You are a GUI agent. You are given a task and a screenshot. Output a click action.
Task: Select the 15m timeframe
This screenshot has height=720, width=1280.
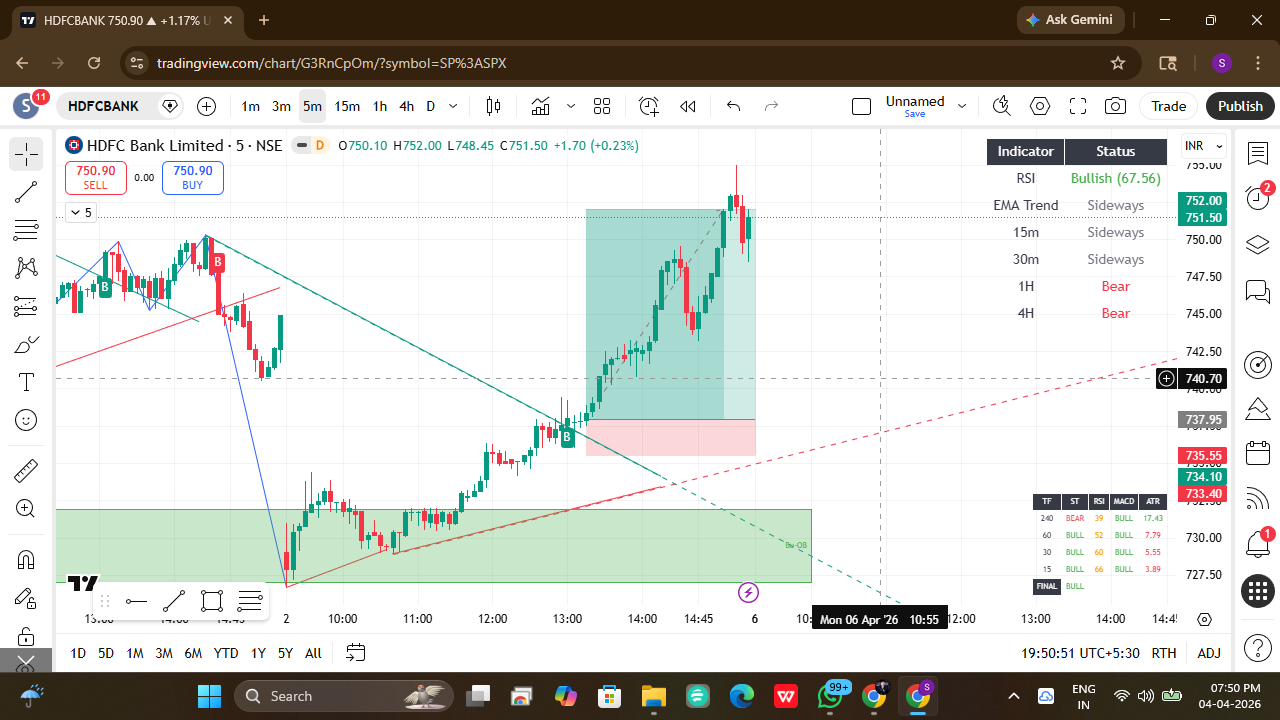click(347, 106)
